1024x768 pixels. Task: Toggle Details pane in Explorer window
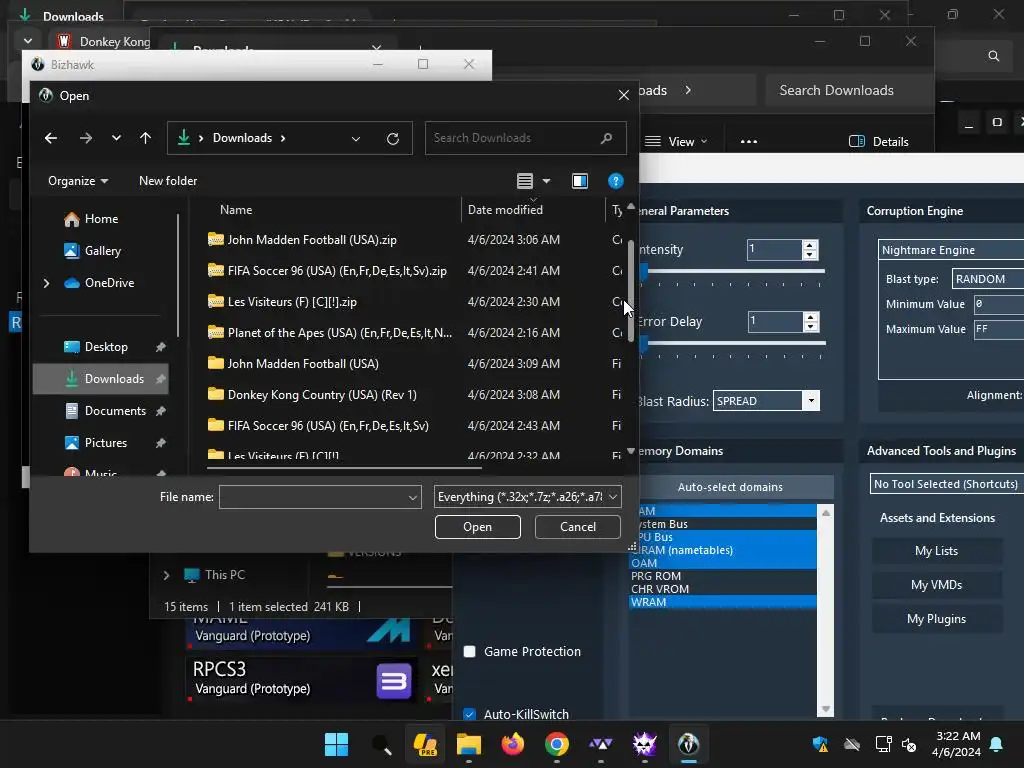pos(878,142)
